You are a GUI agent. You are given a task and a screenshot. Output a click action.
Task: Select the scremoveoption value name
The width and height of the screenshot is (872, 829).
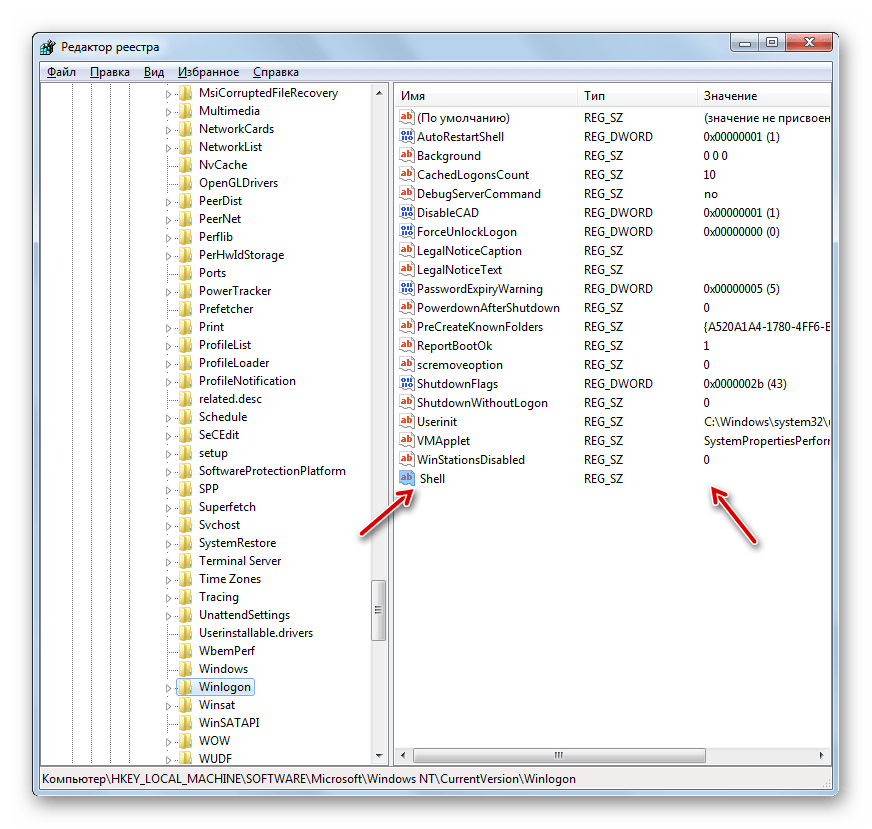click(460, 365)
